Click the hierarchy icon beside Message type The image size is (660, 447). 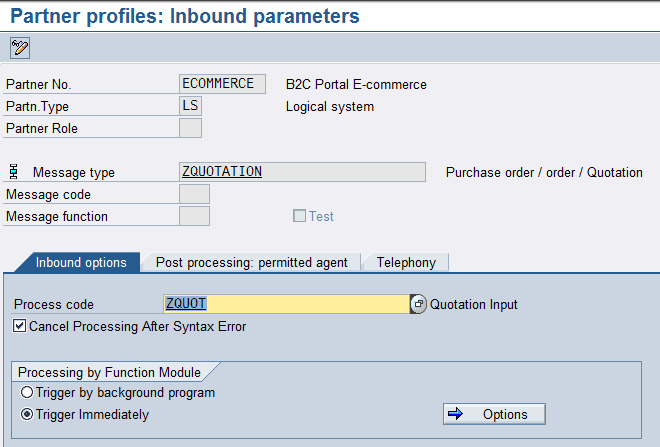point(14,172)
